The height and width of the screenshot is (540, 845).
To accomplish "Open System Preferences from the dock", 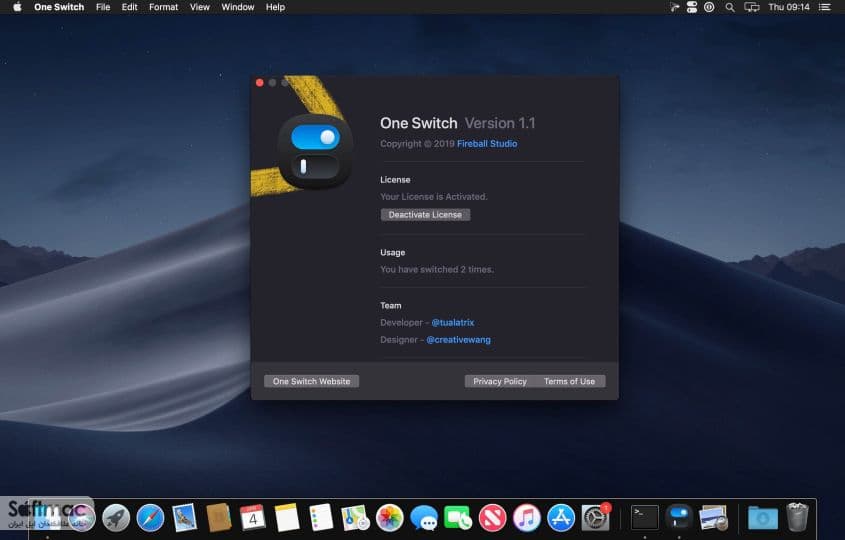I will (595, 518).
